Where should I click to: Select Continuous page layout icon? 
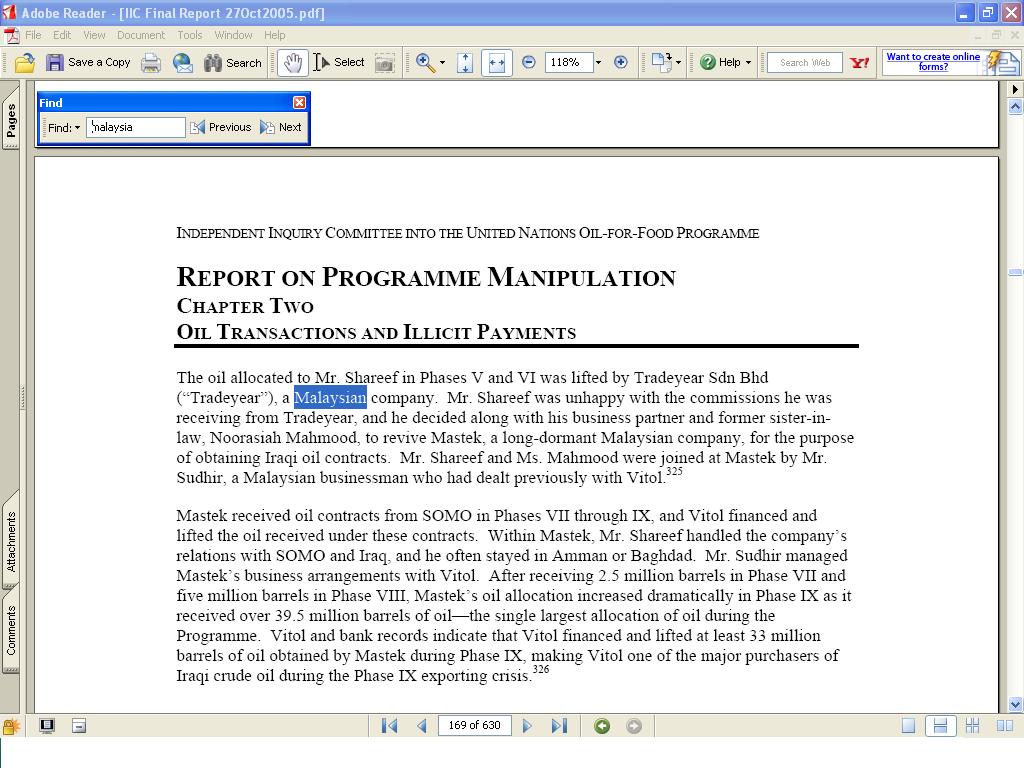940,726
